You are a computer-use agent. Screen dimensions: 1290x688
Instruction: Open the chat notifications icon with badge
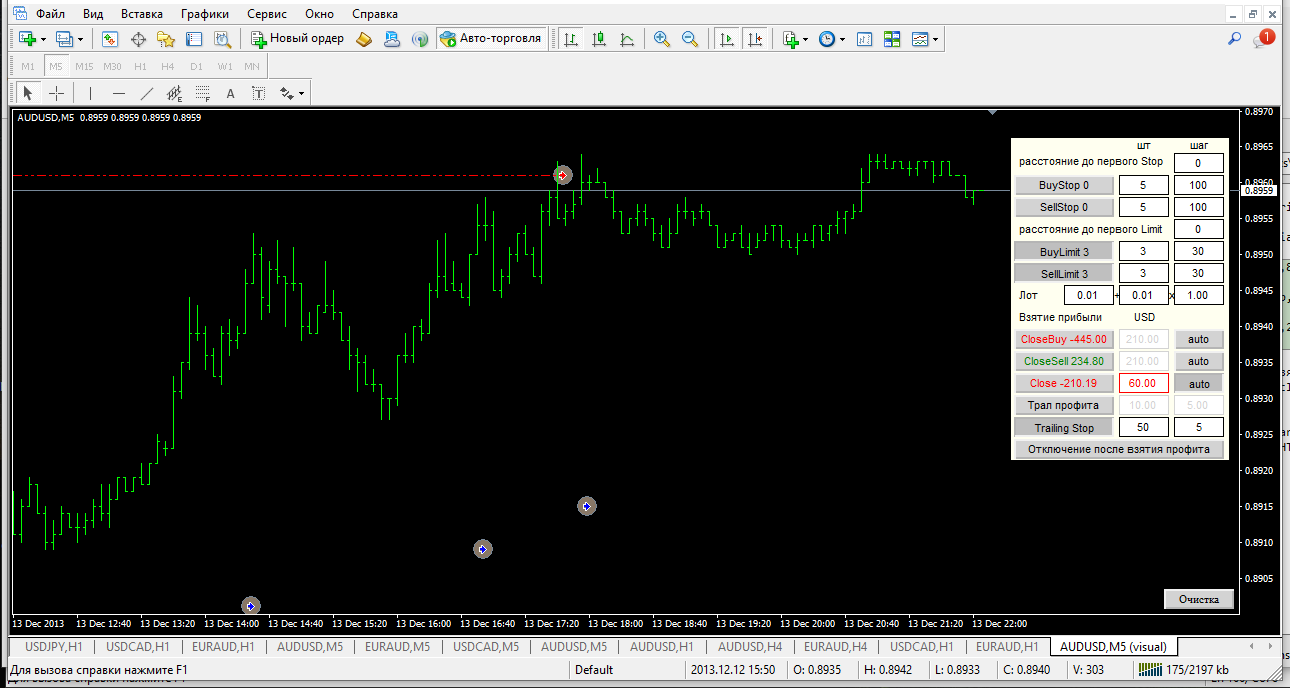1264,39
